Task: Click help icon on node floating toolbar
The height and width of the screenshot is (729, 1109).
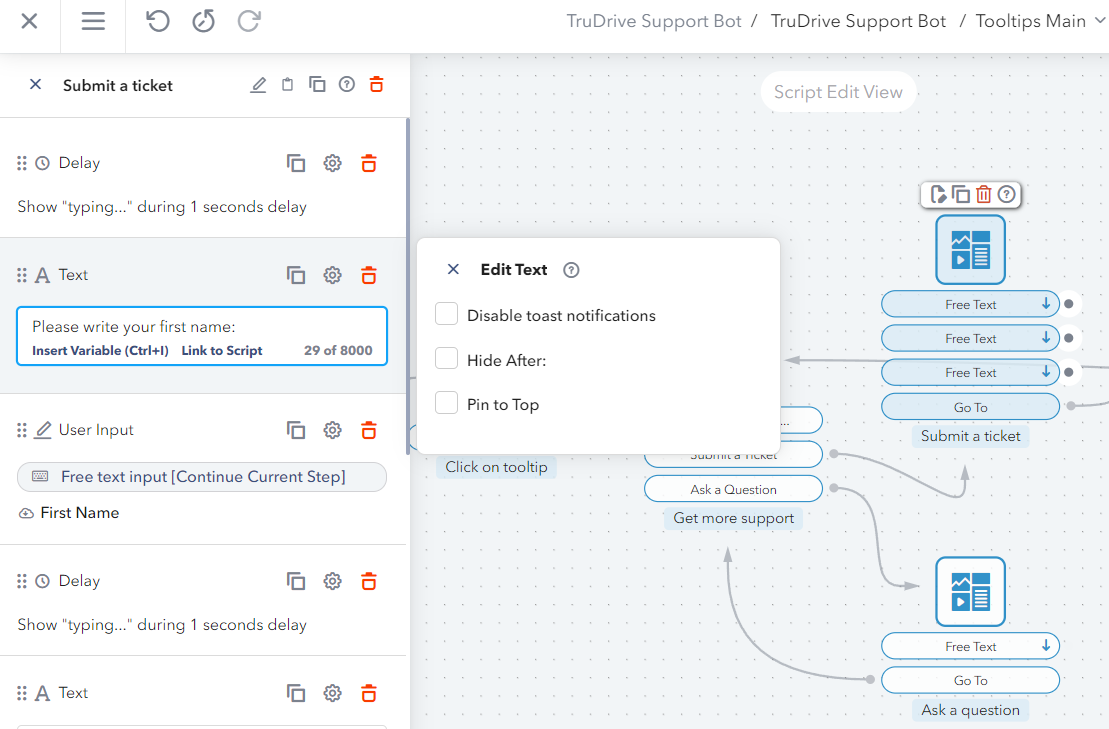Action: click(1006, 194)
